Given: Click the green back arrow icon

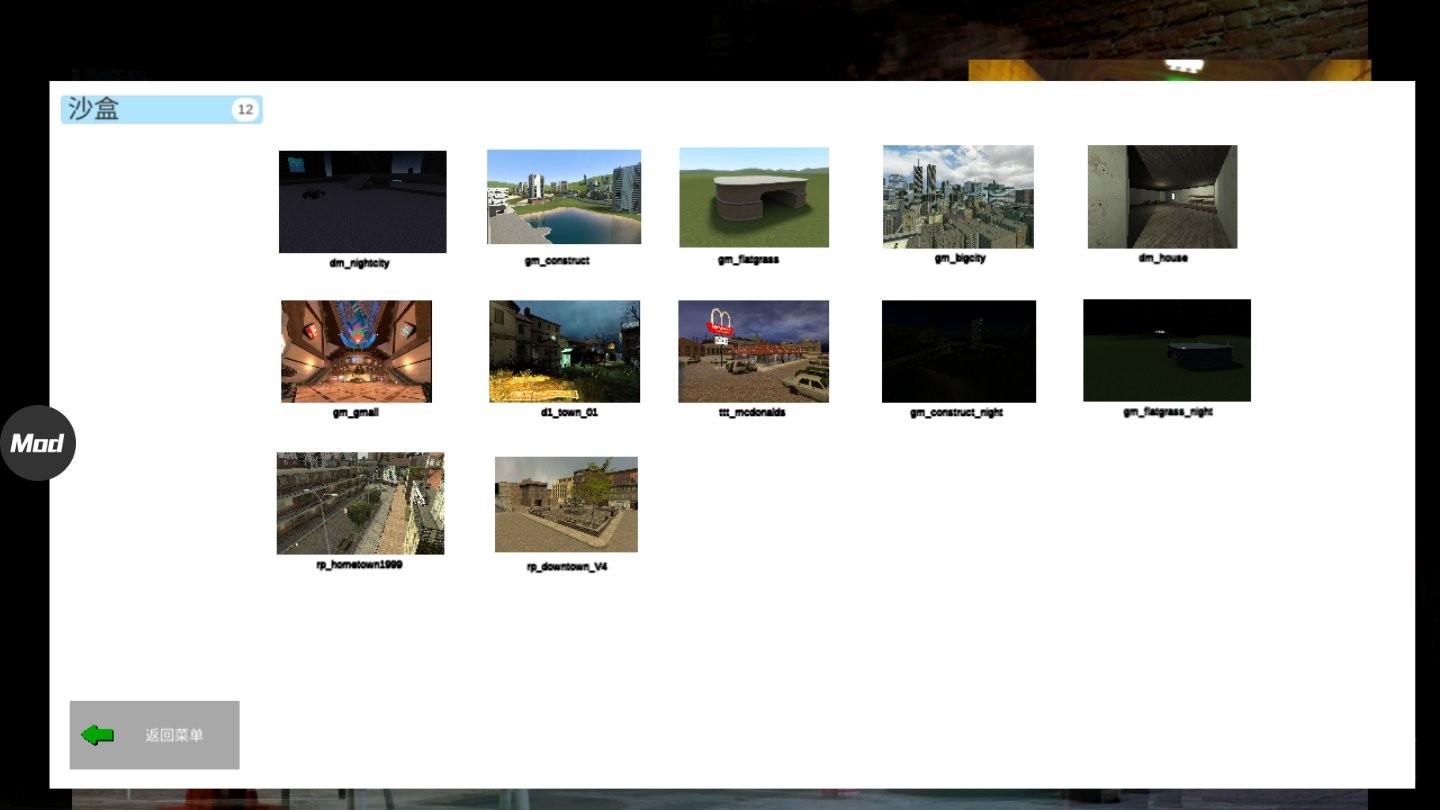Looking at the screenshot, I should pos(98,735).
